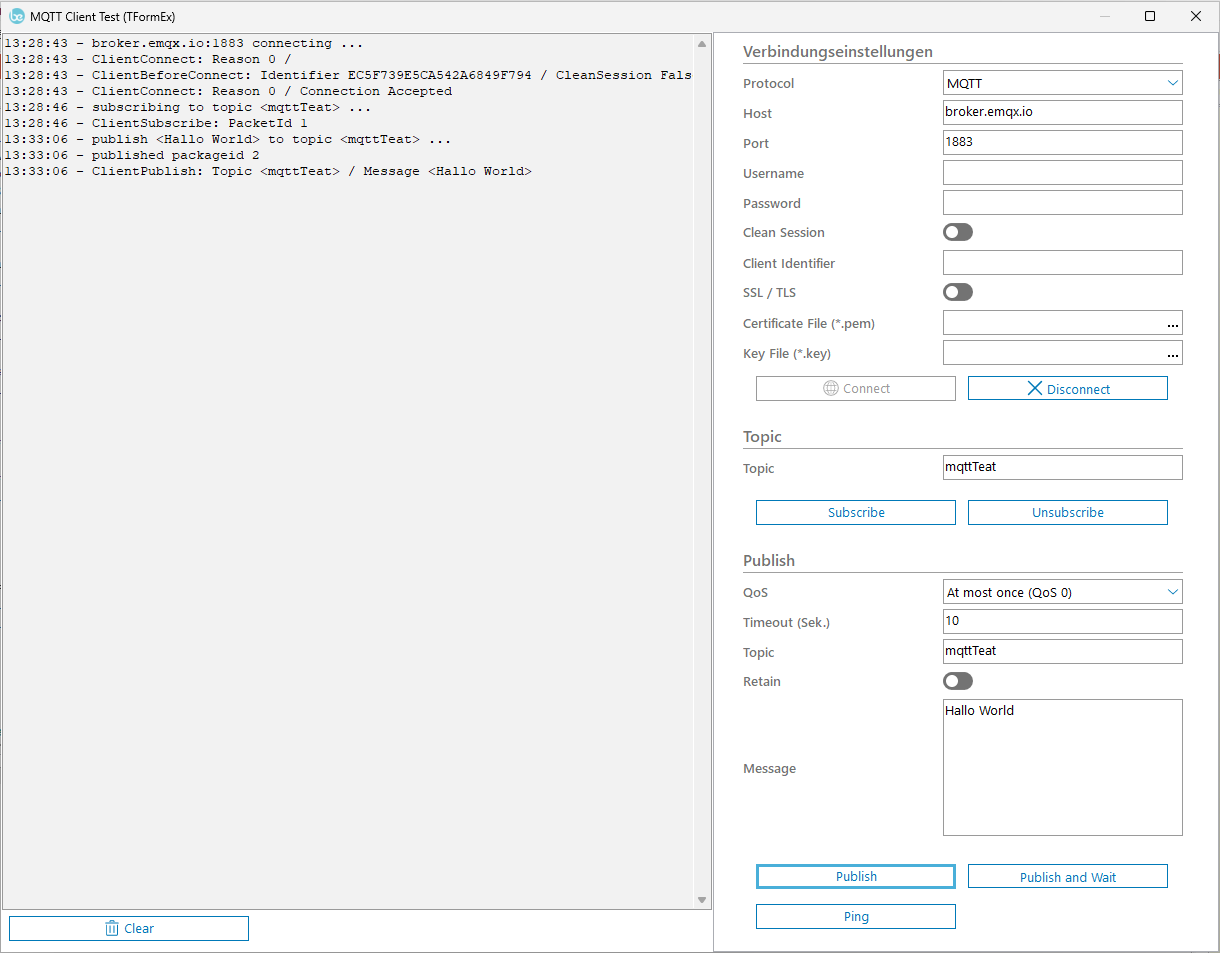This screenshot has width=1220, height=953.
Task: Click the app icon in the title bar
Action: [x=16, y=16]
